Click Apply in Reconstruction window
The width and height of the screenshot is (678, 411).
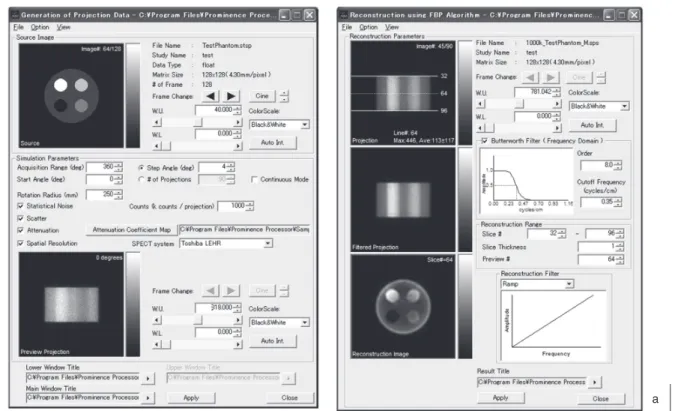(x=500, y=398)
